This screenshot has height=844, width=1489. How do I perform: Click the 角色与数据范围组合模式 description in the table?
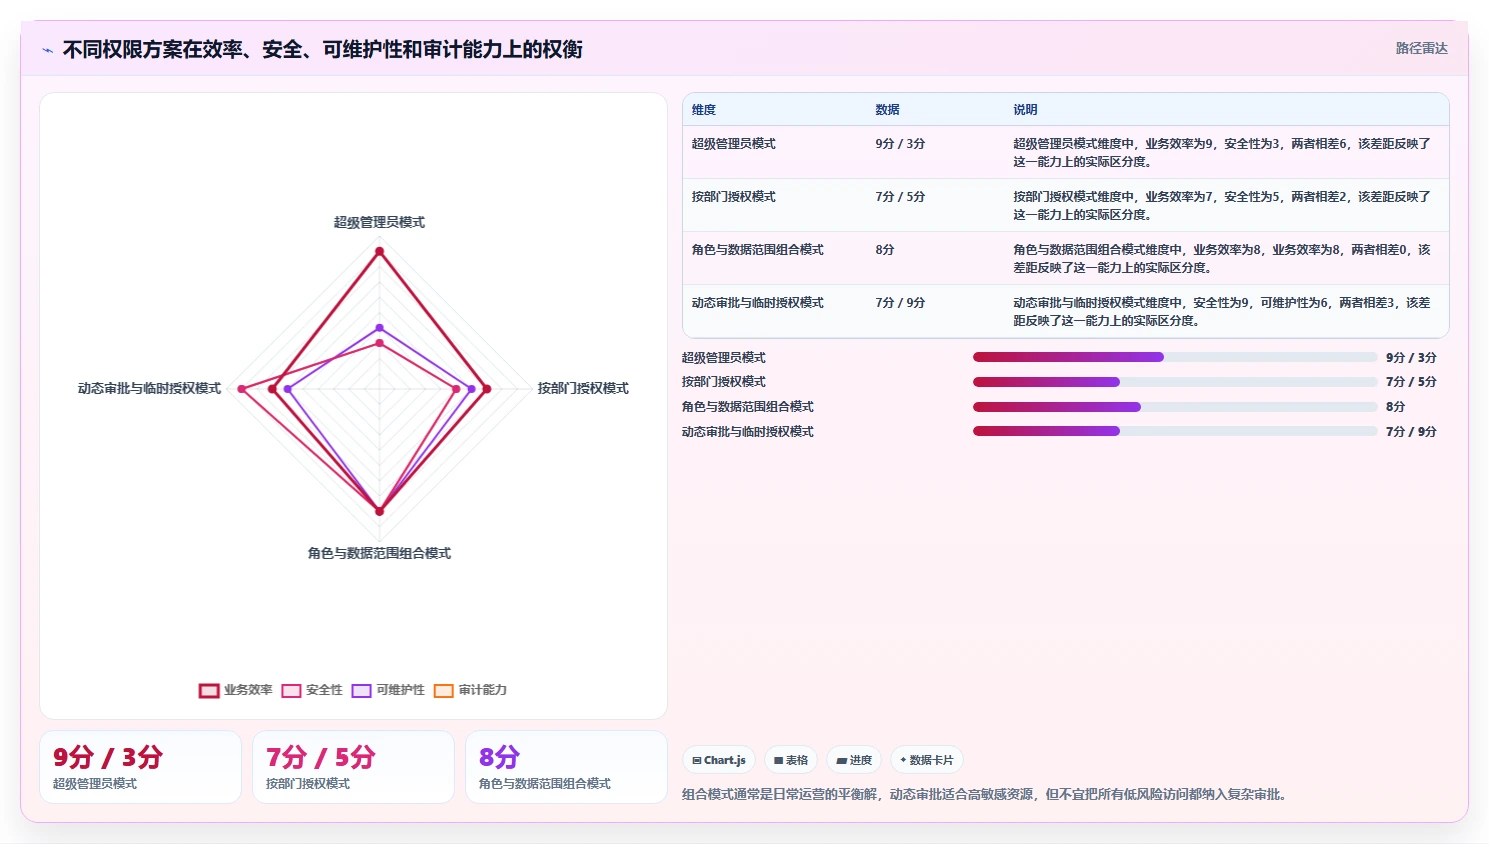pyautogui.click(x=1222, y=258)
